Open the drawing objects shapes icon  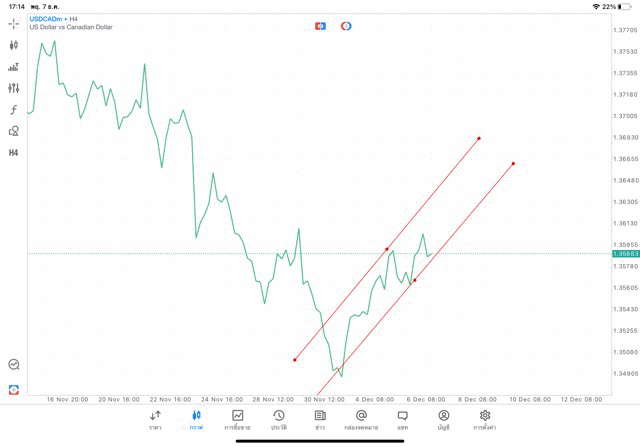click(14, 131)
